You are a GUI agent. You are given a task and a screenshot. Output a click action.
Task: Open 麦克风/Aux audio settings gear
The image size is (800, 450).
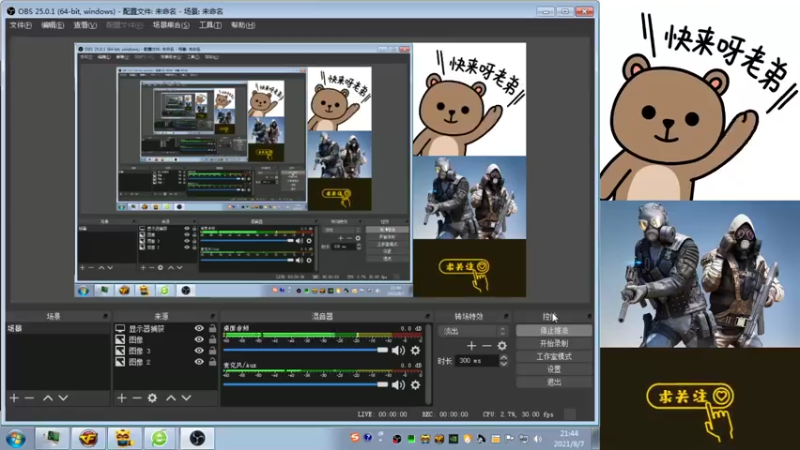coord(415,385)
